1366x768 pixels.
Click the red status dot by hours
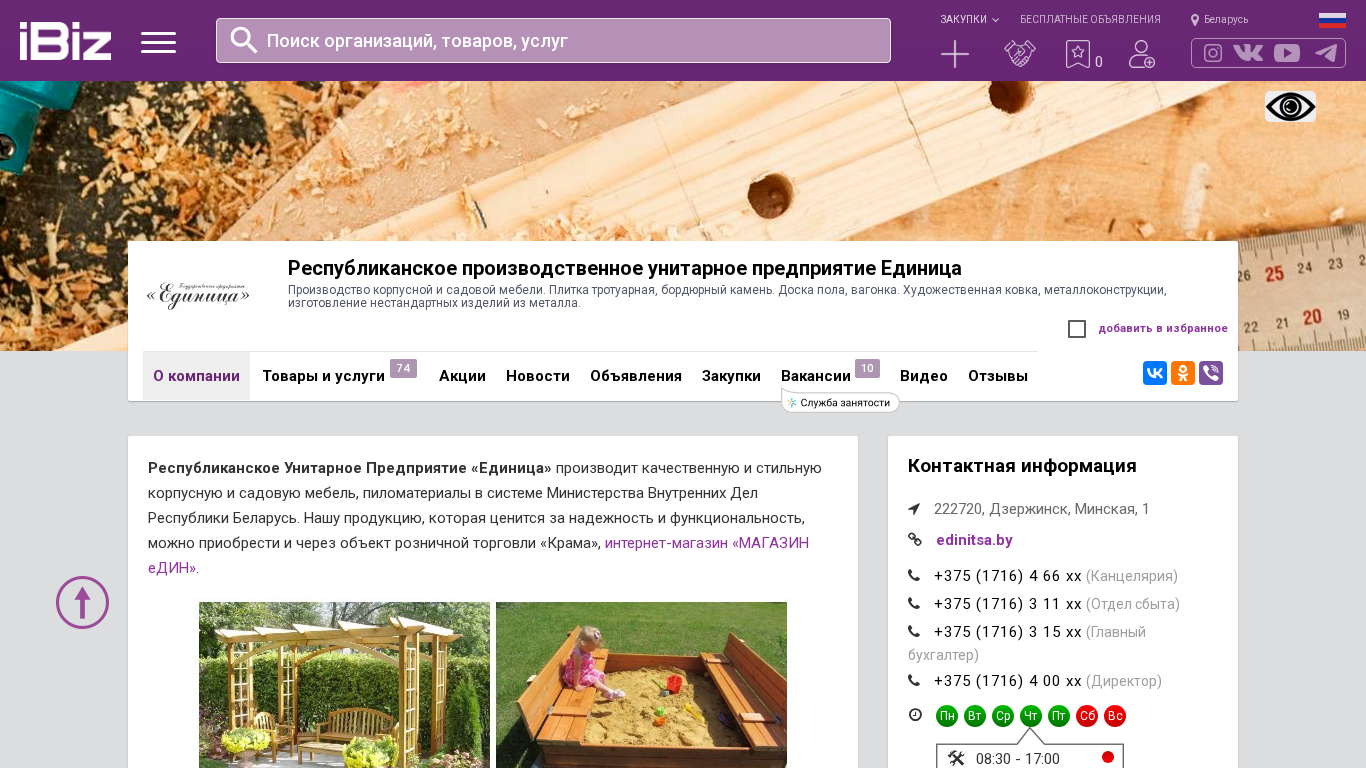tap(1108, 757)
